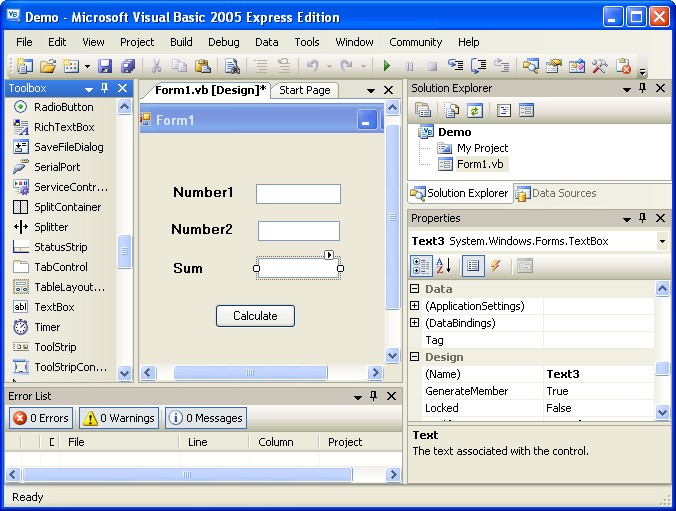676x511 pixels.
Task: Collapse the Data category in Properties
Action: (414, 288)
